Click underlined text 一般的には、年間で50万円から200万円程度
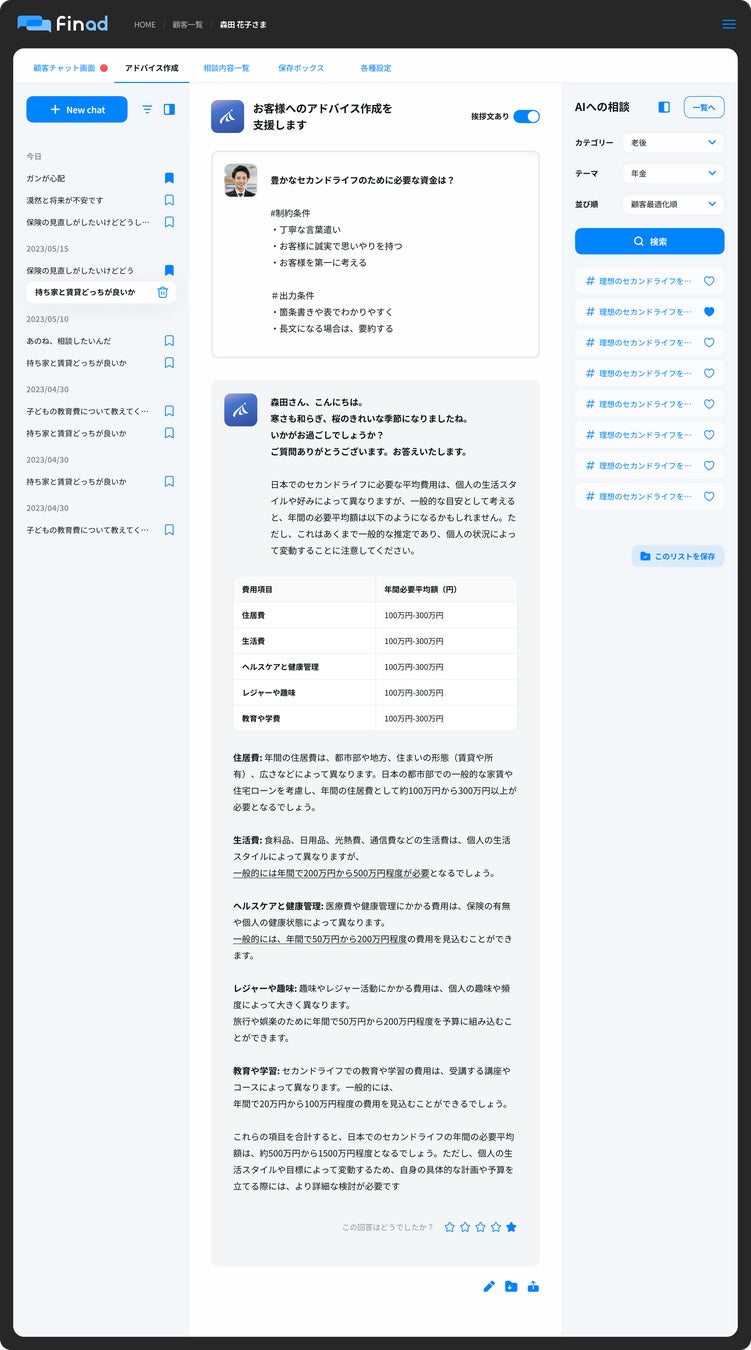 point(320,939)
